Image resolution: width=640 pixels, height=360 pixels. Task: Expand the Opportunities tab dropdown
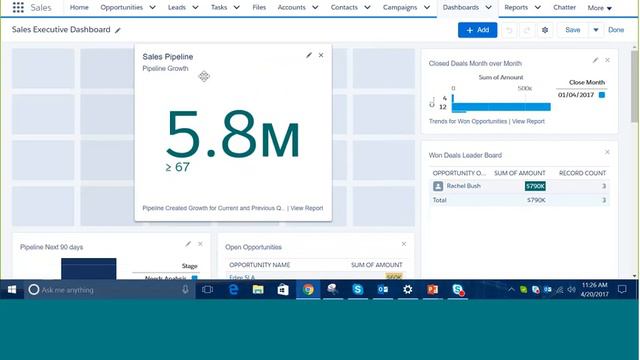(x=152, y=7)
